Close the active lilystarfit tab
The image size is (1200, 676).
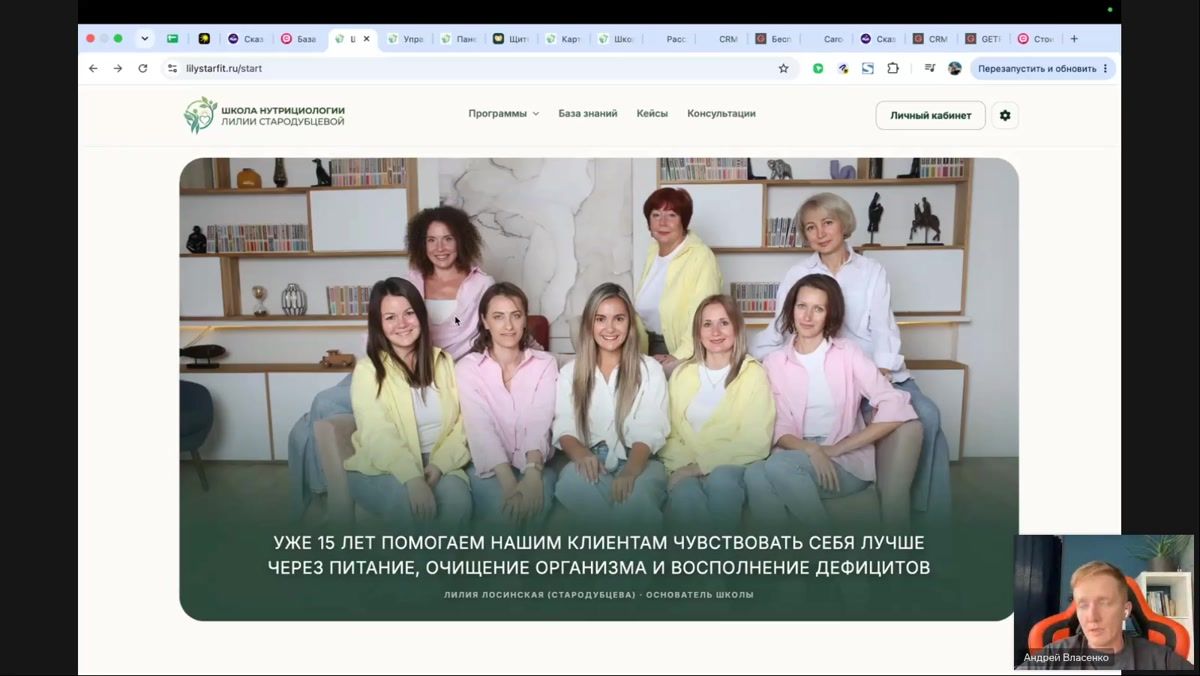tap(366, 39)
